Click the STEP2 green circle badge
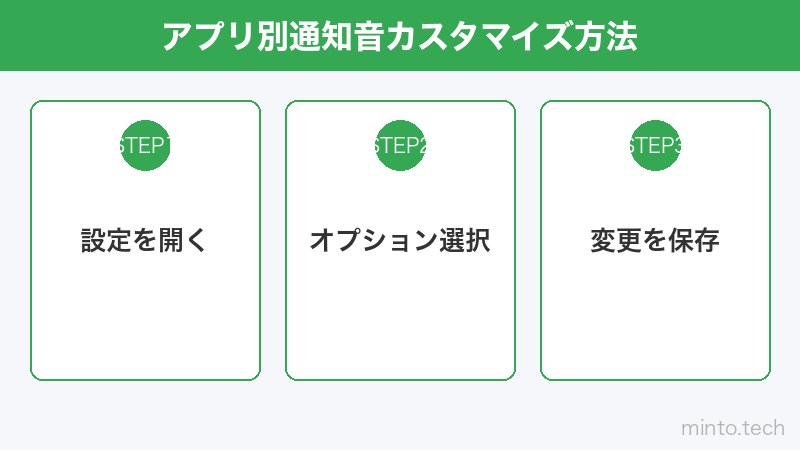The height and width of the screenshot is (450, 800). tap(400, 145)
